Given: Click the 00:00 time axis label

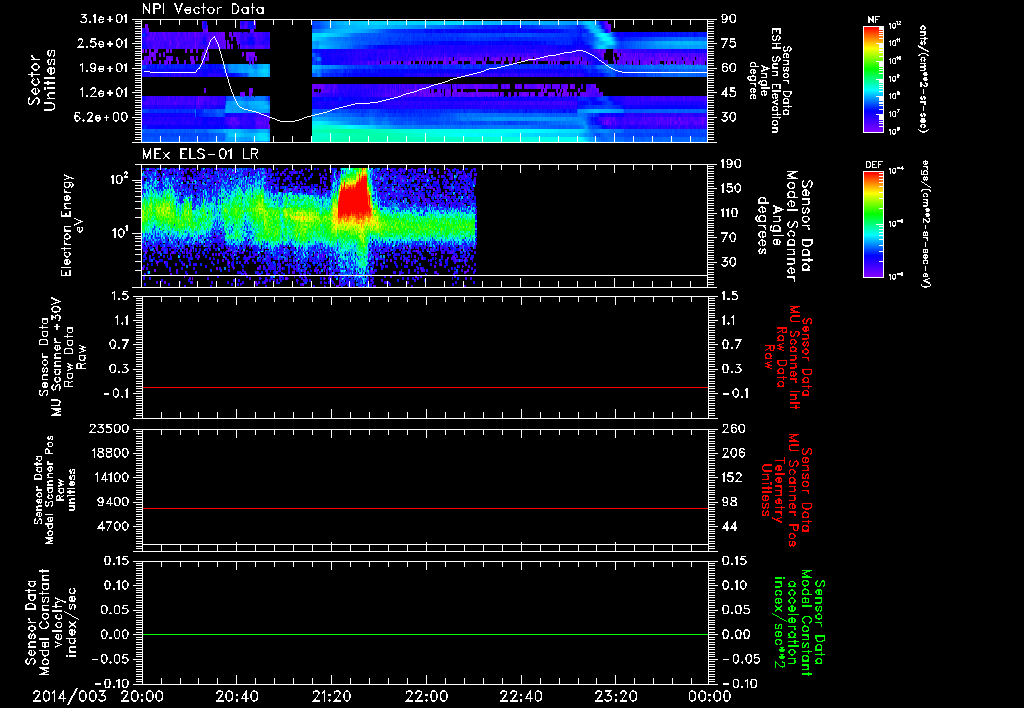Looking at the screenshot, I should [x=709, y=696].
